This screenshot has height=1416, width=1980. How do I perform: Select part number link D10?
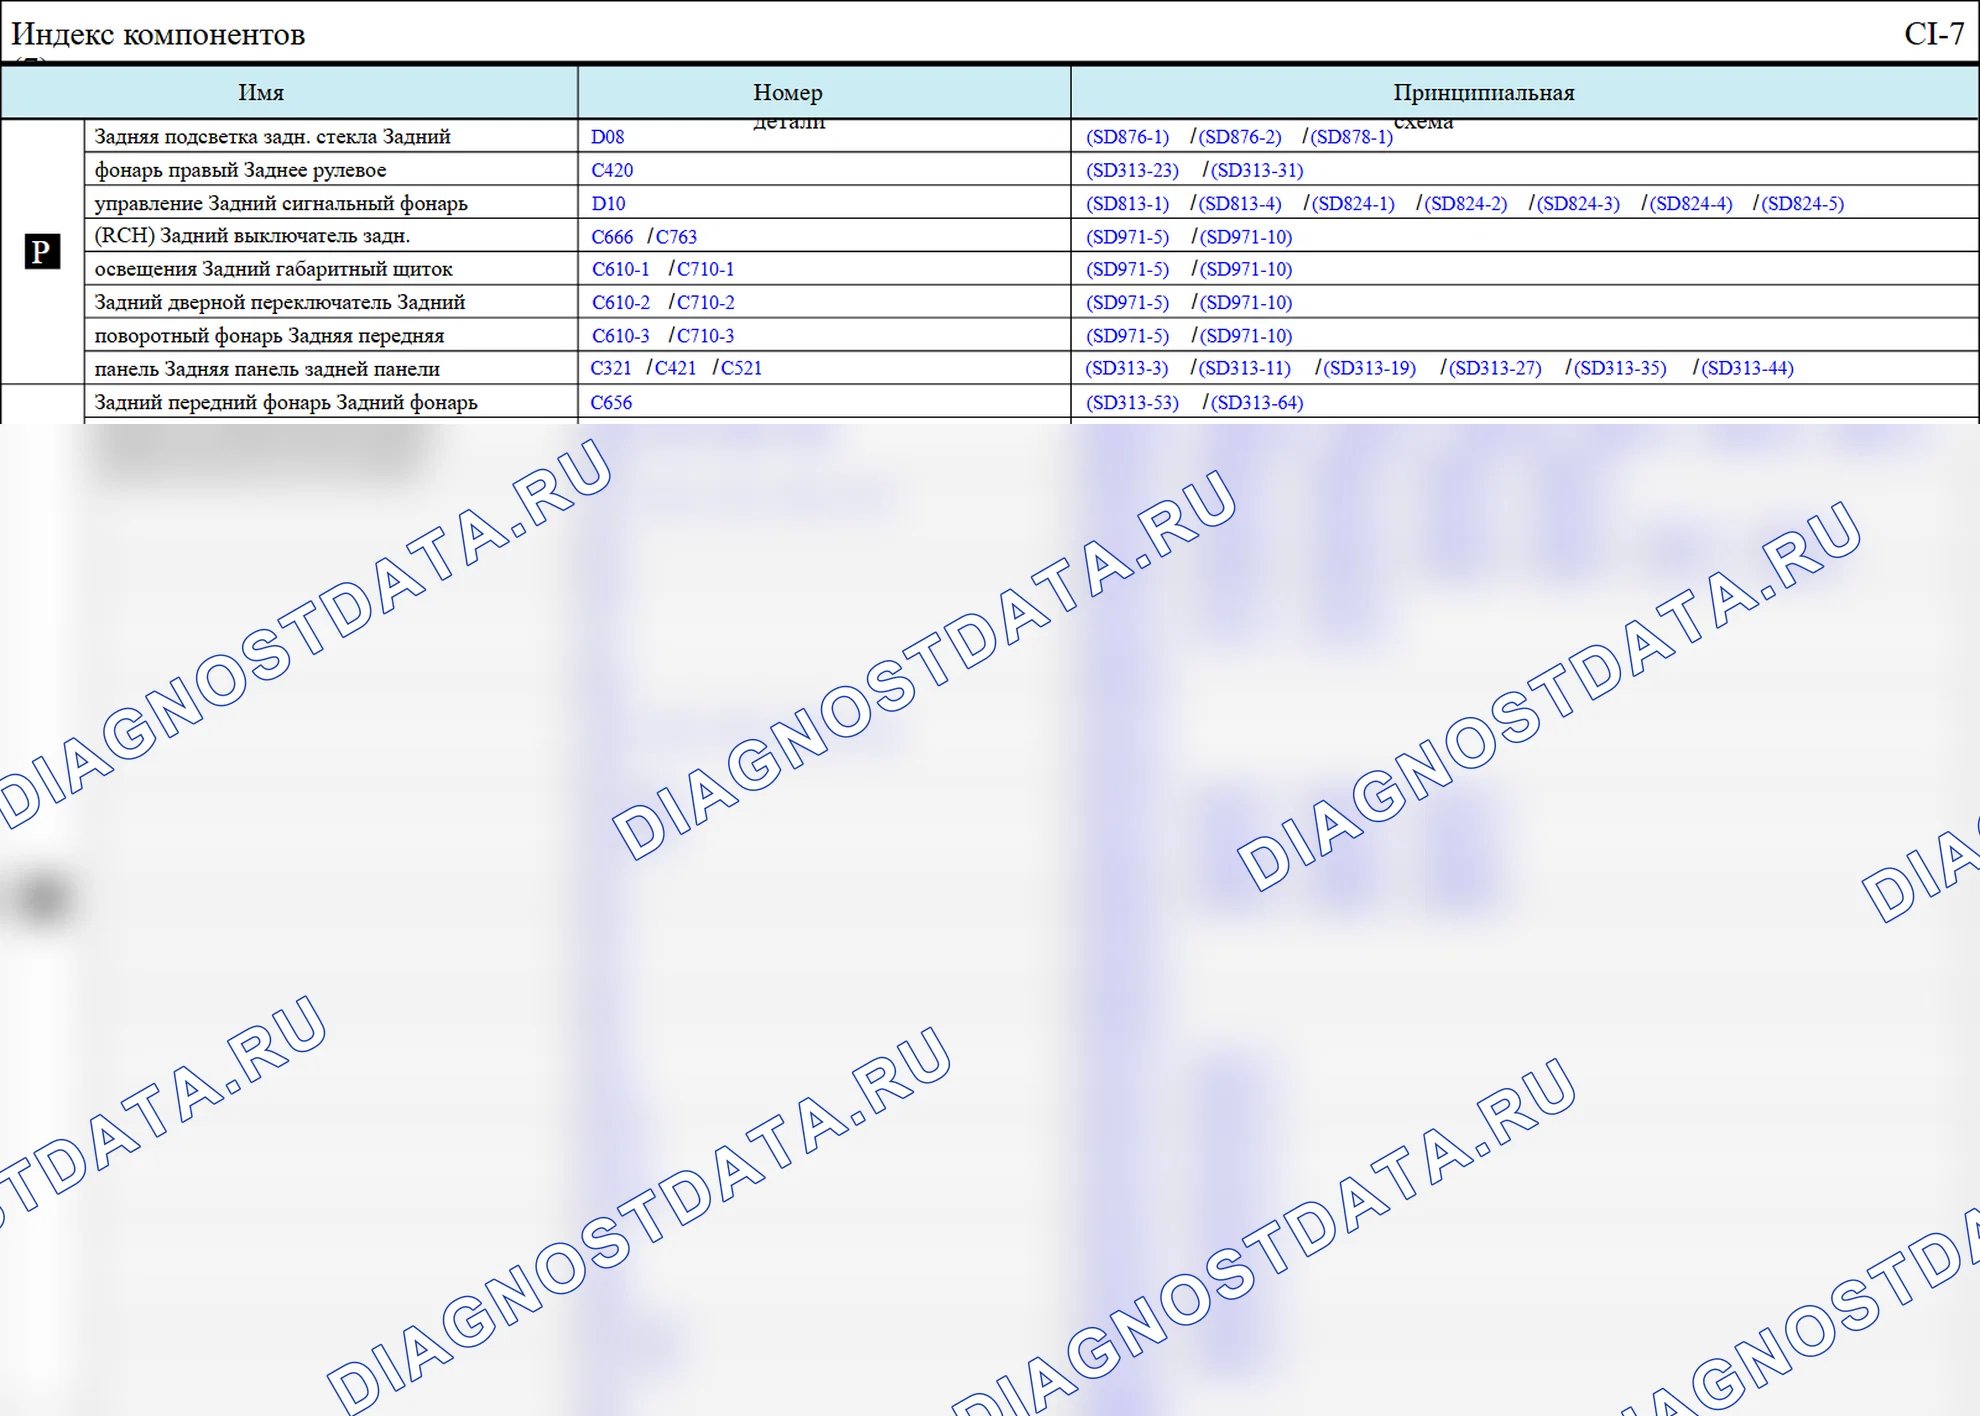coord(608,204)
